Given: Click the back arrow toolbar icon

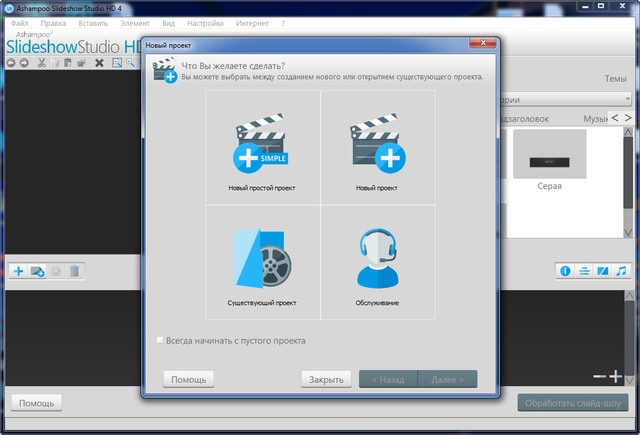Looking at the screenshot, I should click(11, 63).
